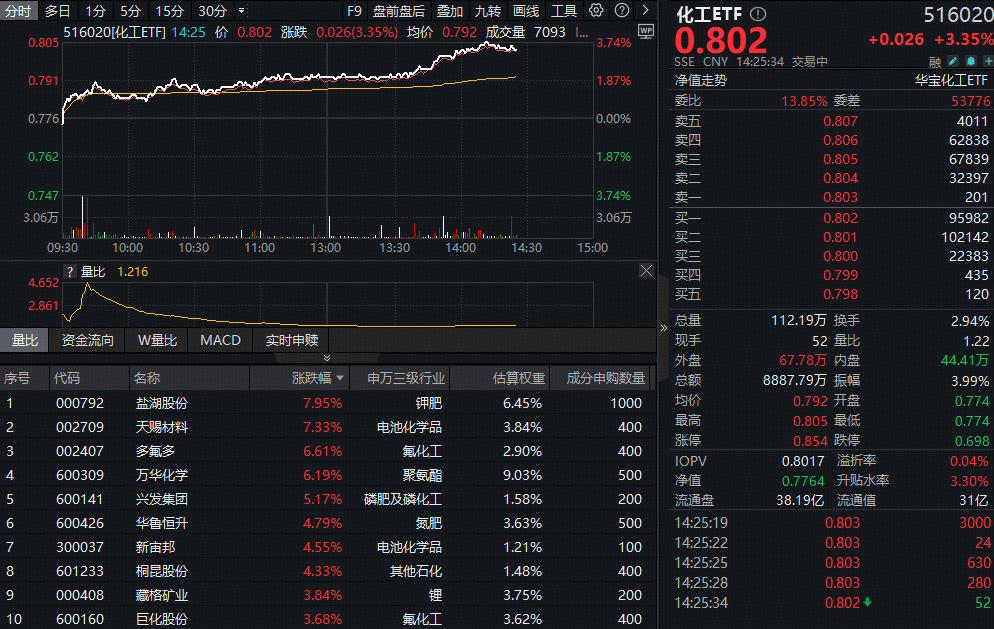Screen dimensions: 994x629
Task: Click the help question mark icon in toolbar
Action: click(619, 11)
